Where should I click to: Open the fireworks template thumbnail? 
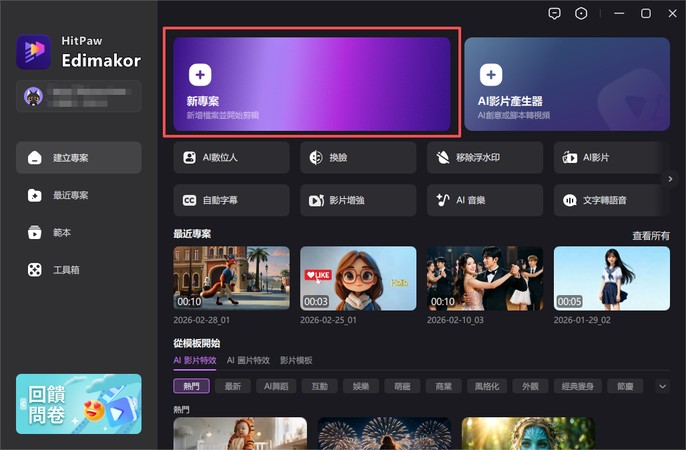(x=384, y=433)
